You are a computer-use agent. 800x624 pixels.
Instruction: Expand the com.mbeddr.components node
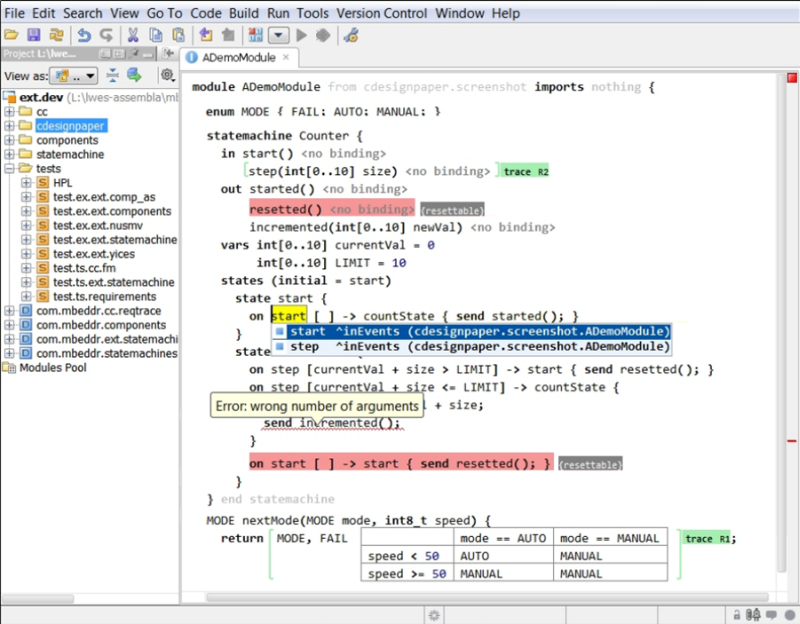coord(10,325)
